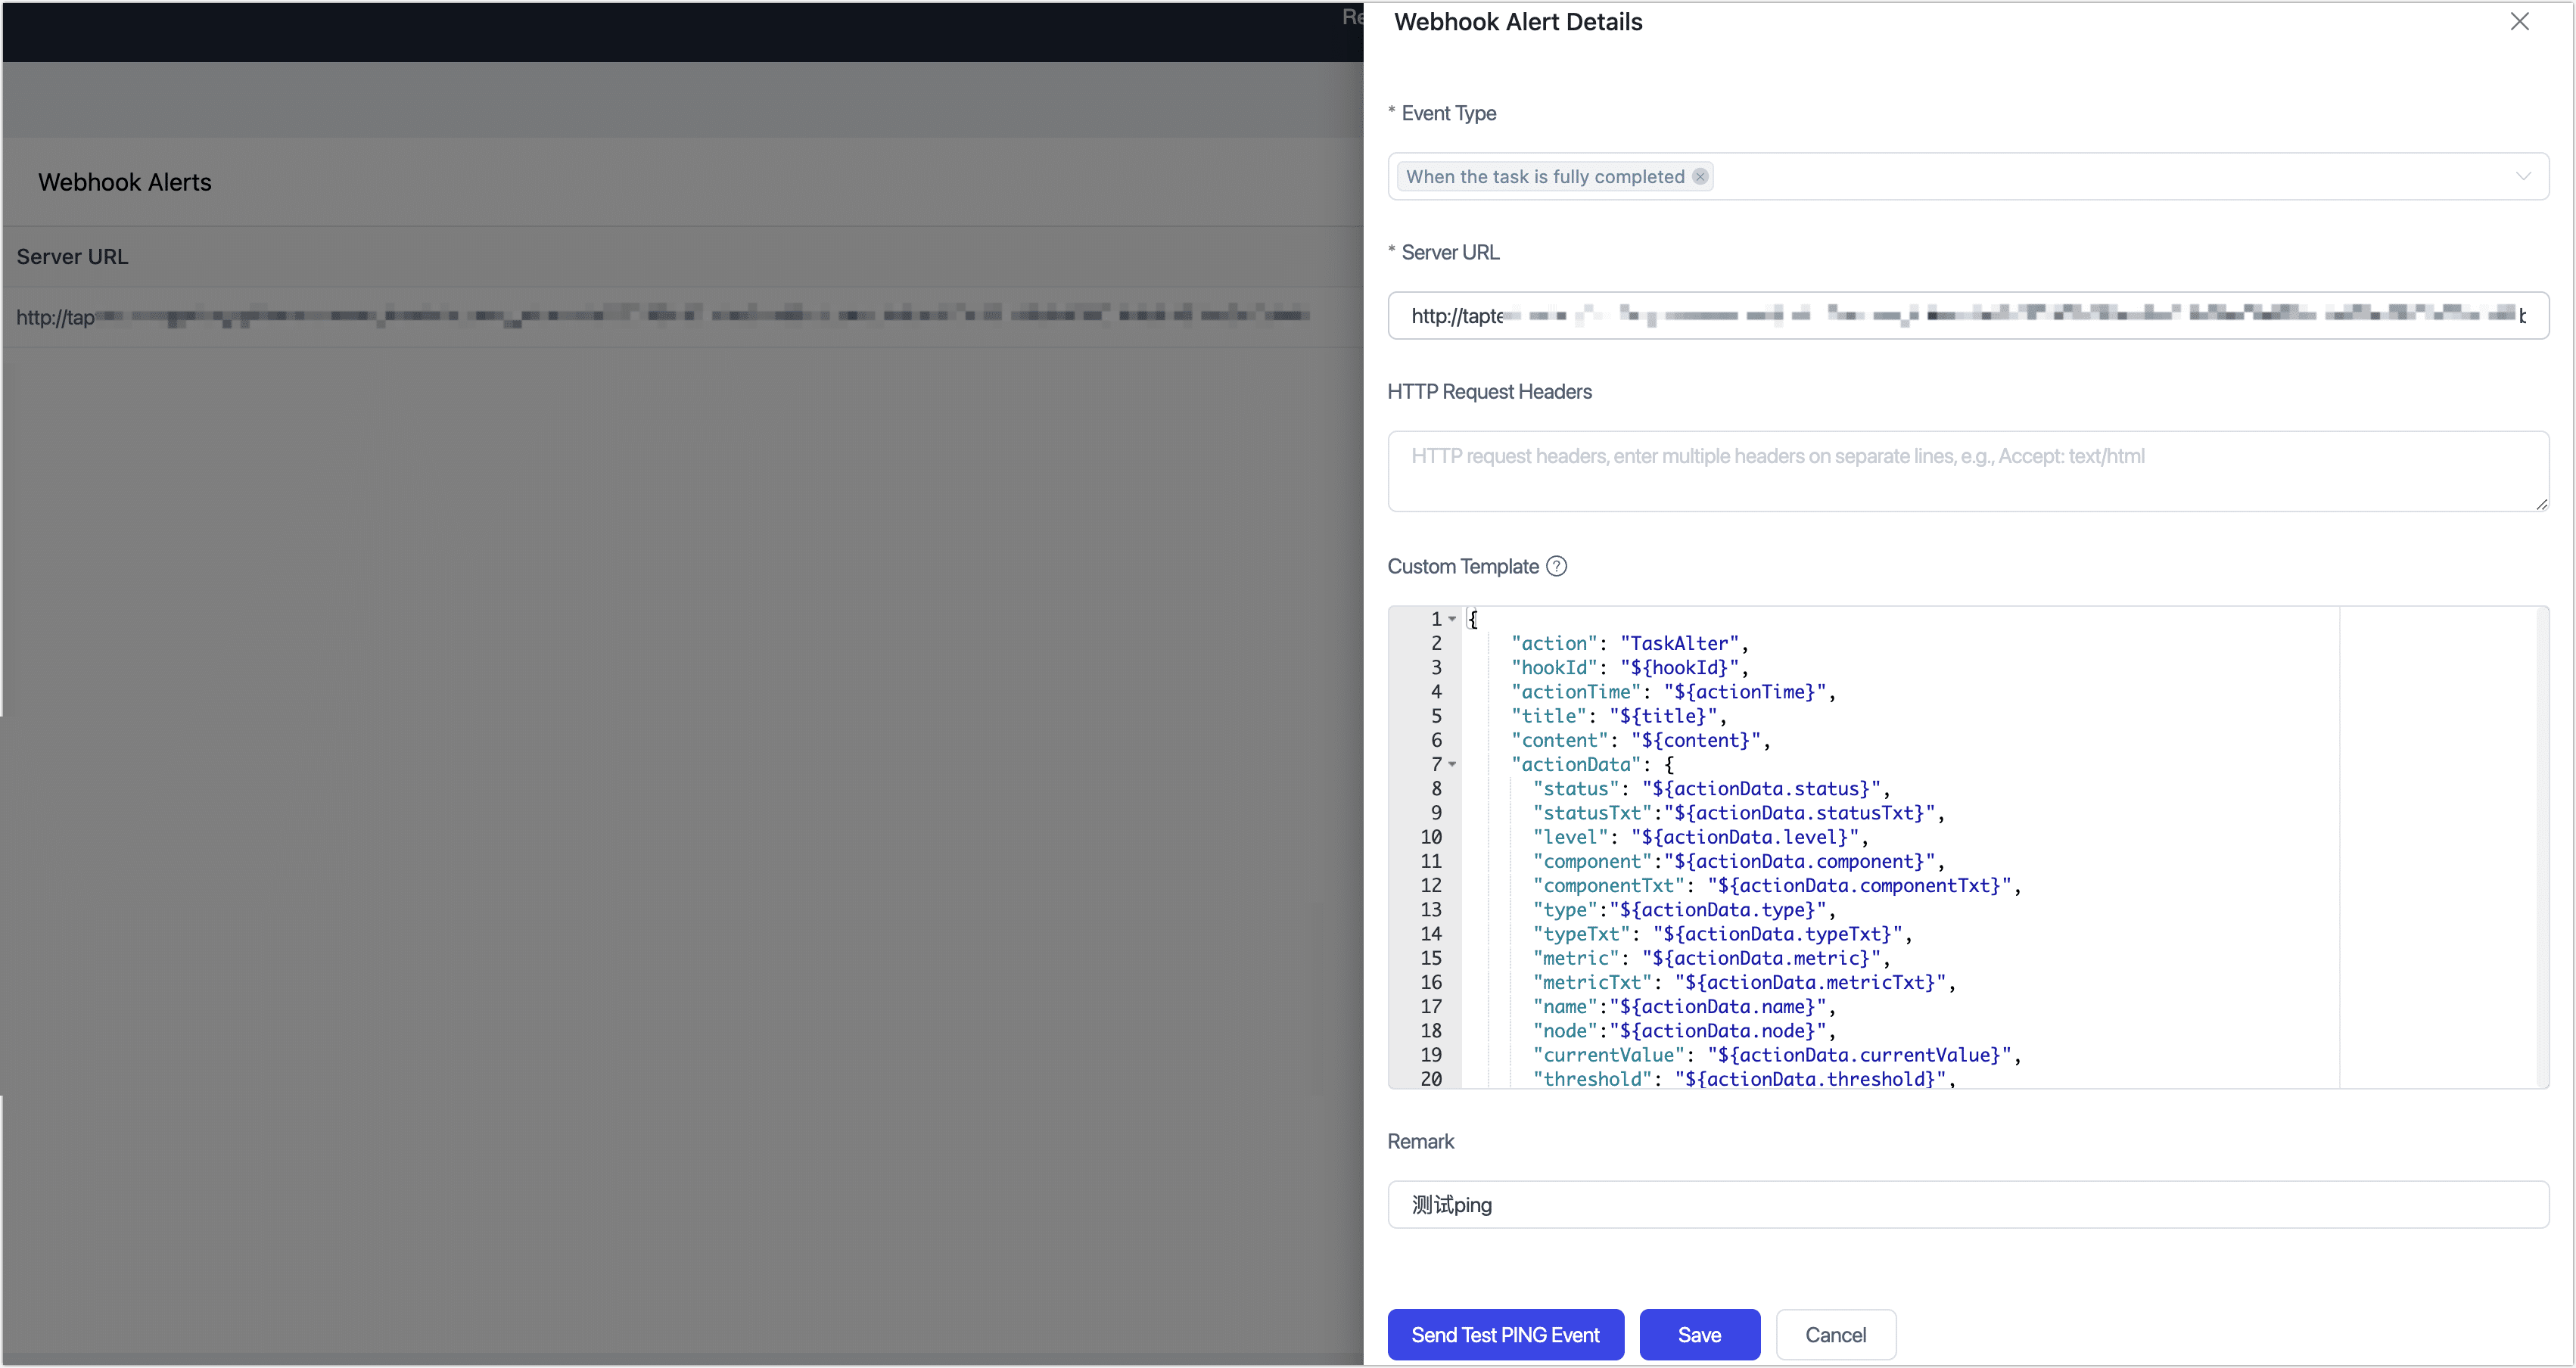The image size is (2576, 1368).
Task: Cancel editing the webhook alert
Action: coord(1836,1334)
